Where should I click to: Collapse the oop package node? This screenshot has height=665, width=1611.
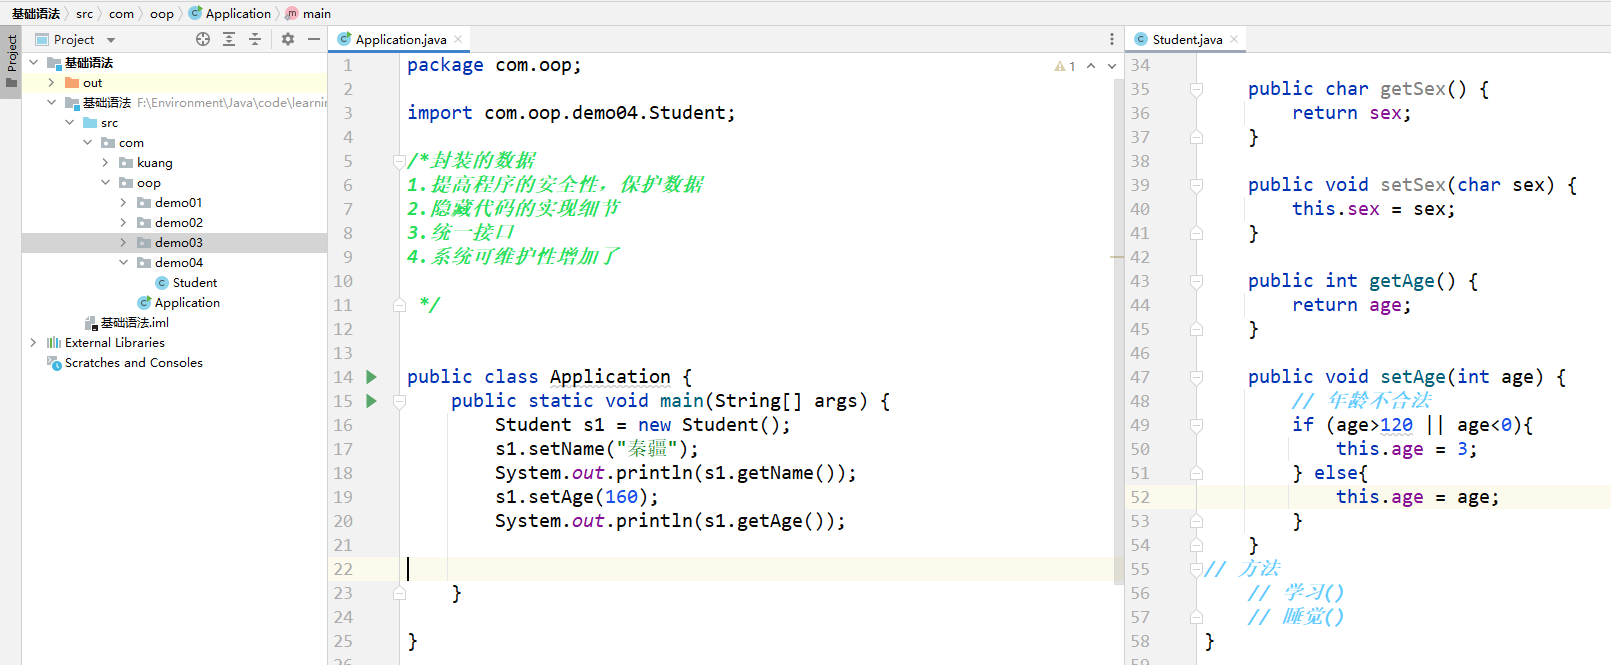(105, 182)
